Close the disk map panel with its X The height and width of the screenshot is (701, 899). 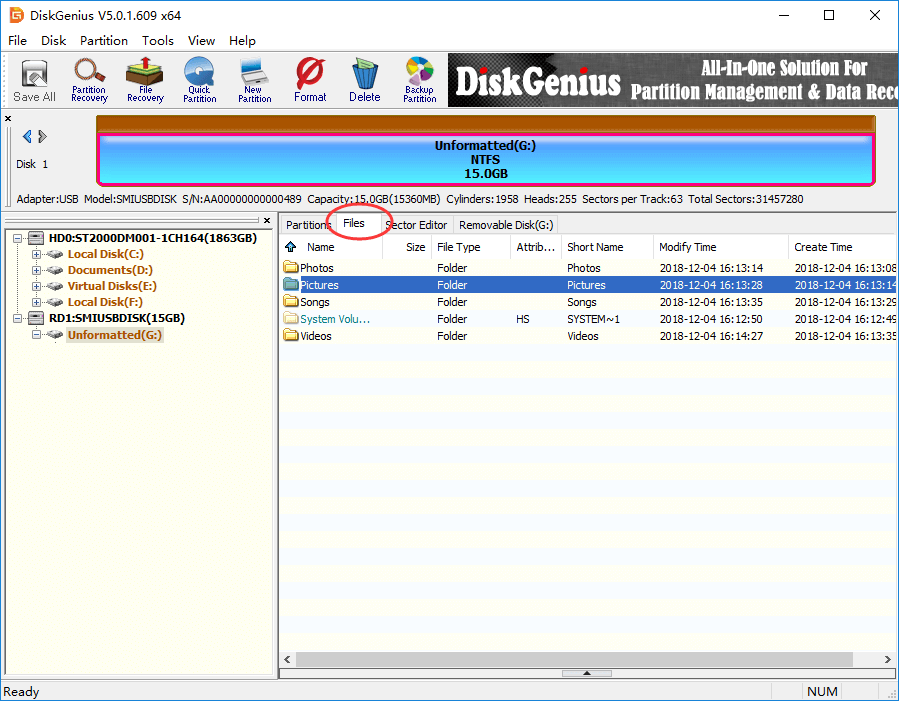8,119
